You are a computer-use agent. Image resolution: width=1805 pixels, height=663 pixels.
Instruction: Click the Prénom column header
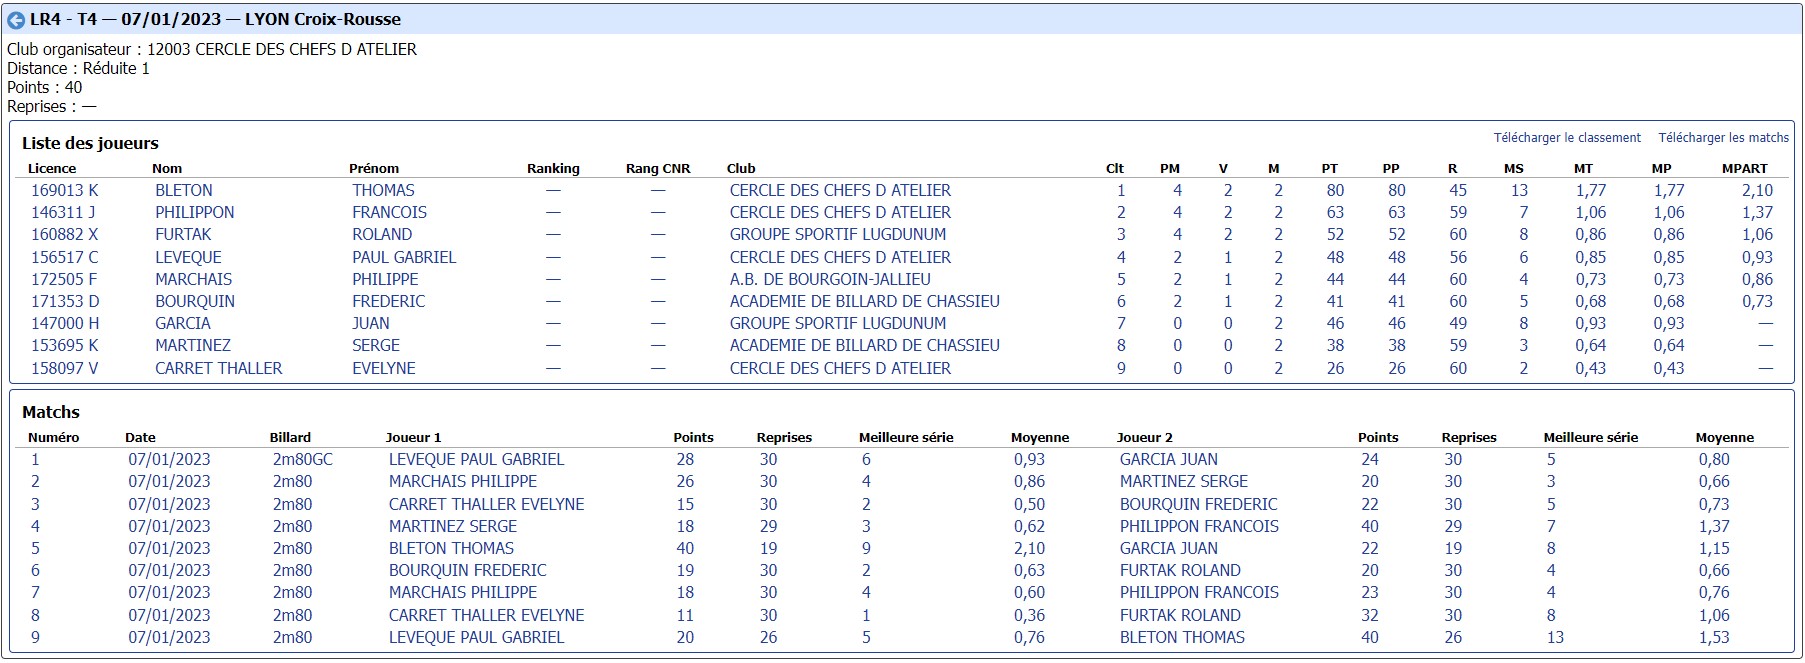point(374,168)
